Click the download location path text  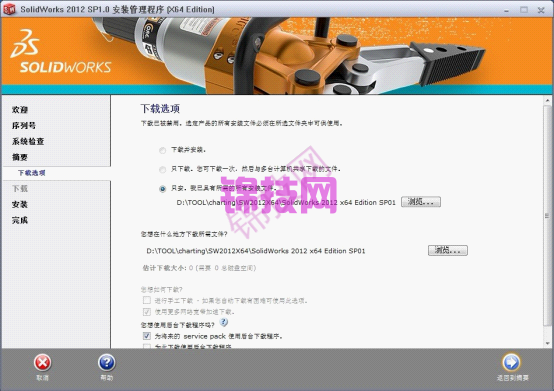point(256,251)
